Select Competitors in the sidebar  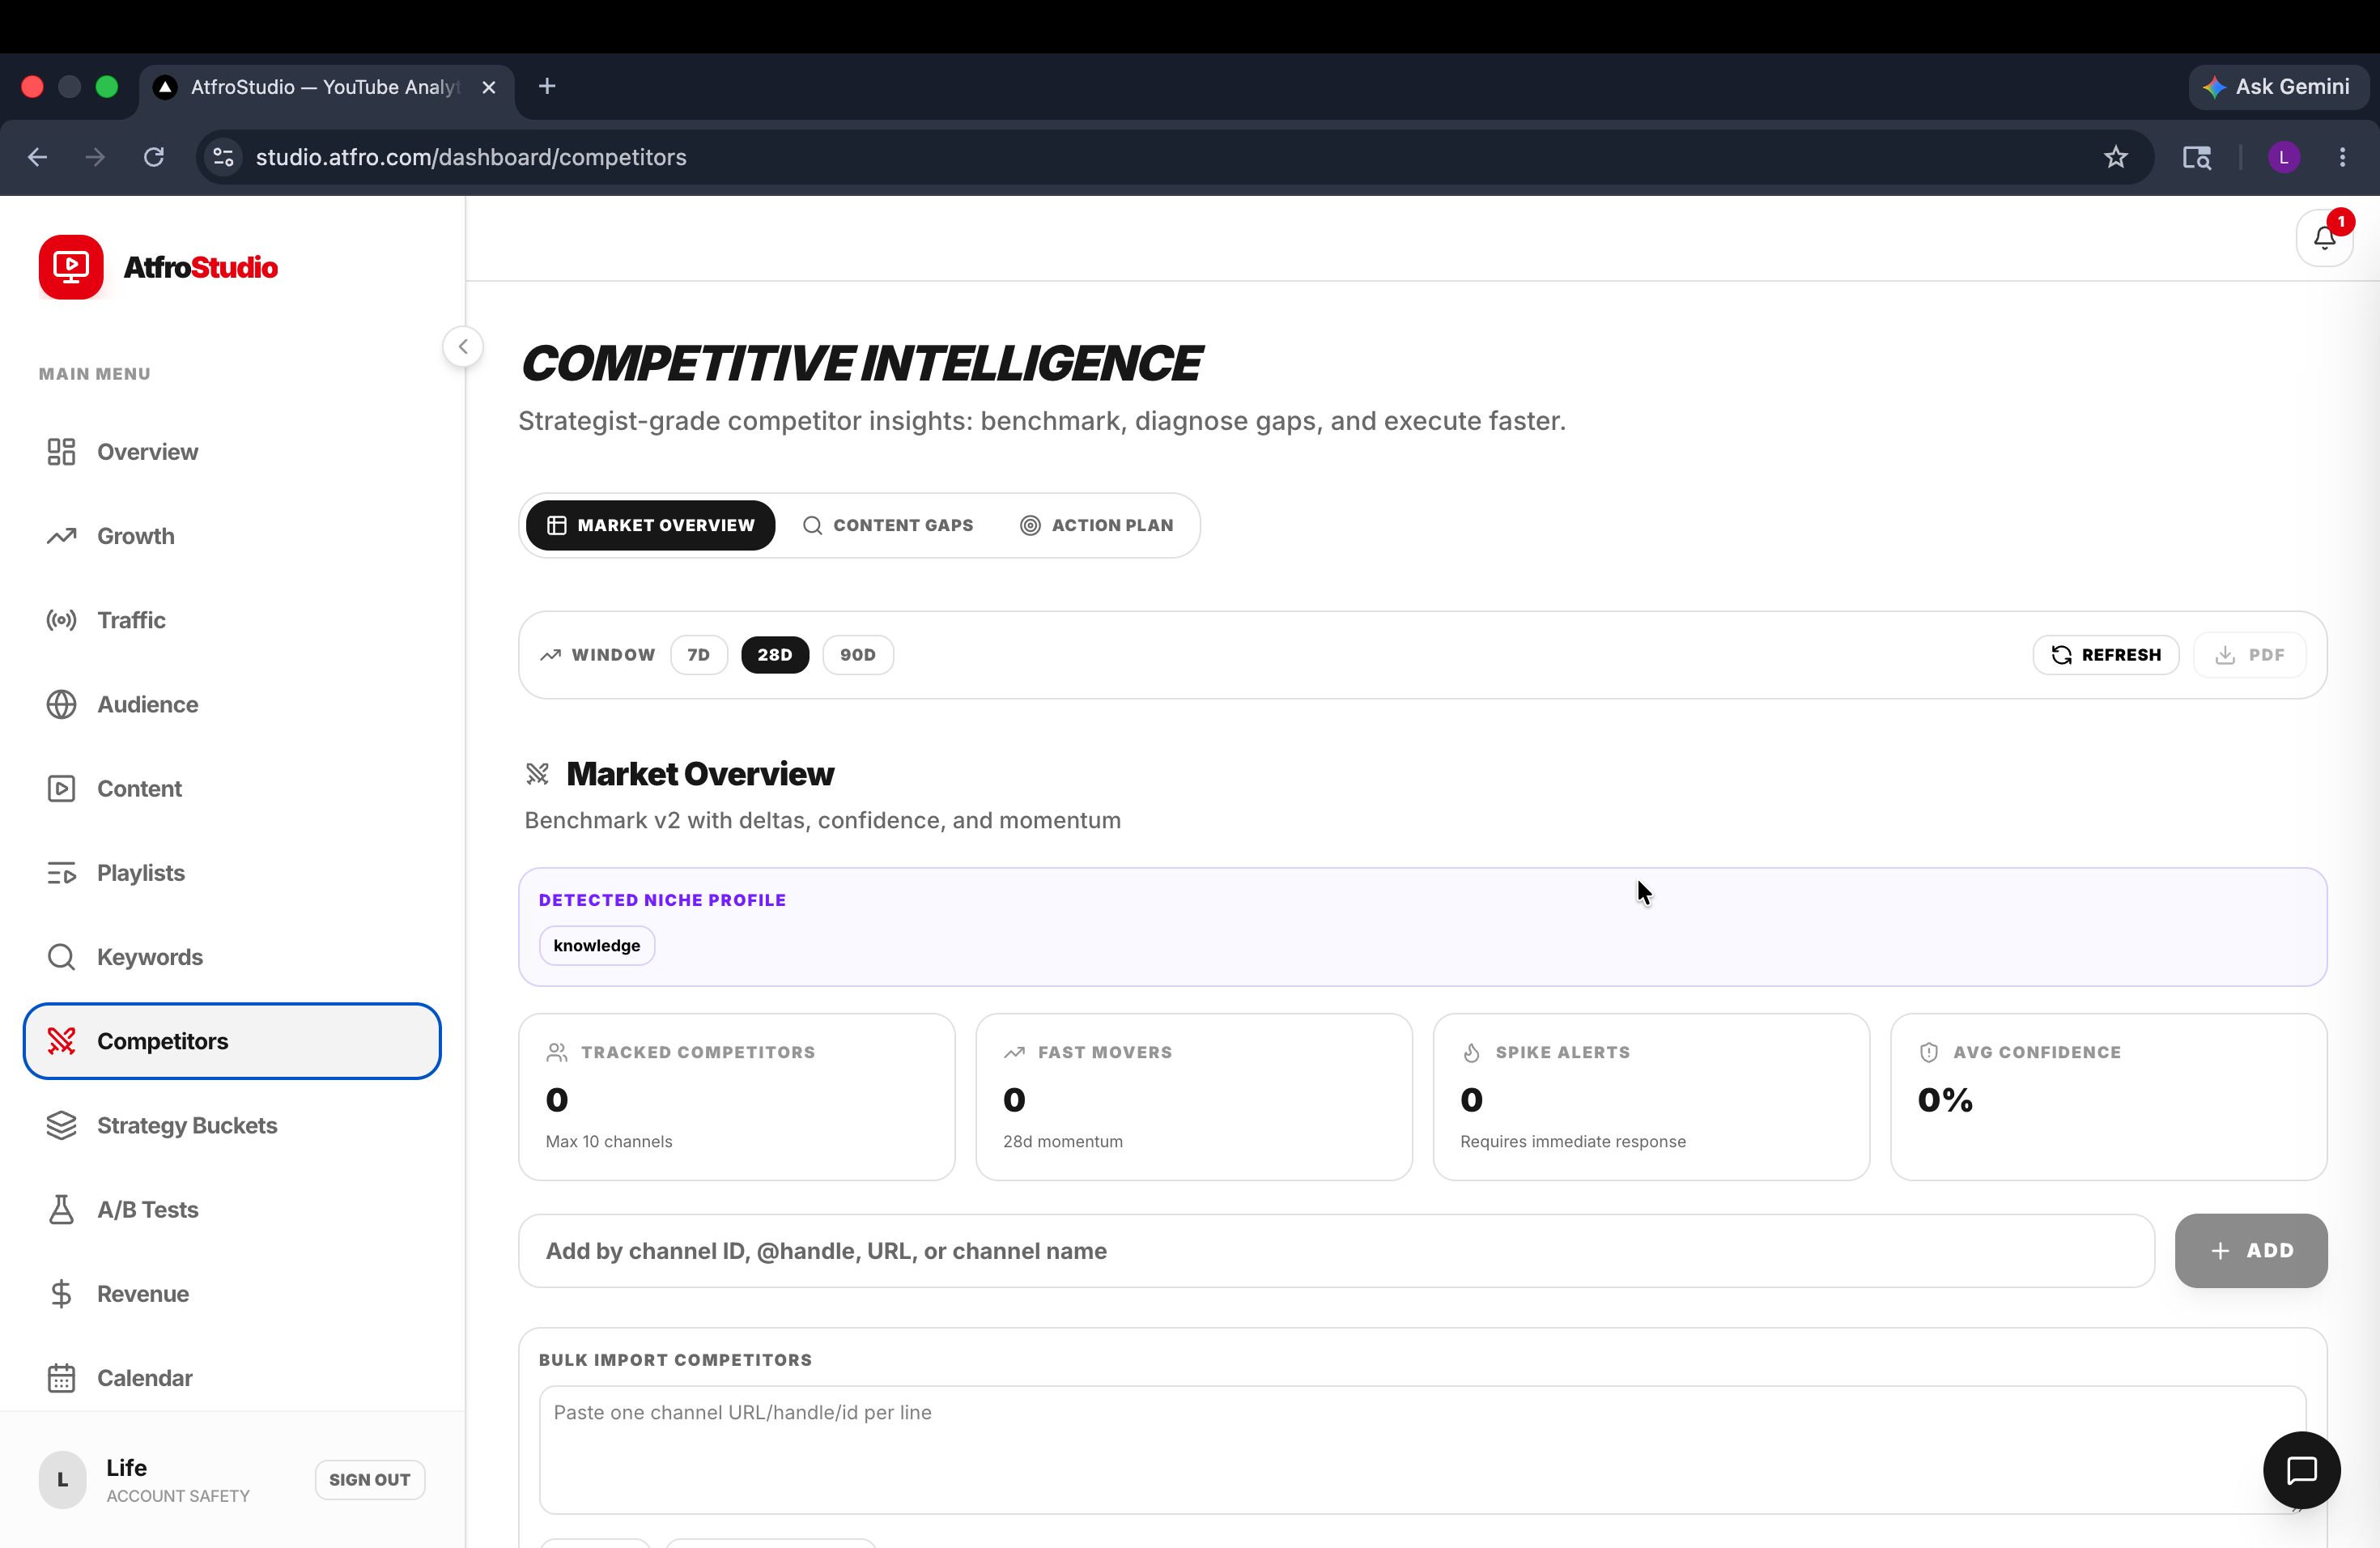click(x=232, y=1041)
